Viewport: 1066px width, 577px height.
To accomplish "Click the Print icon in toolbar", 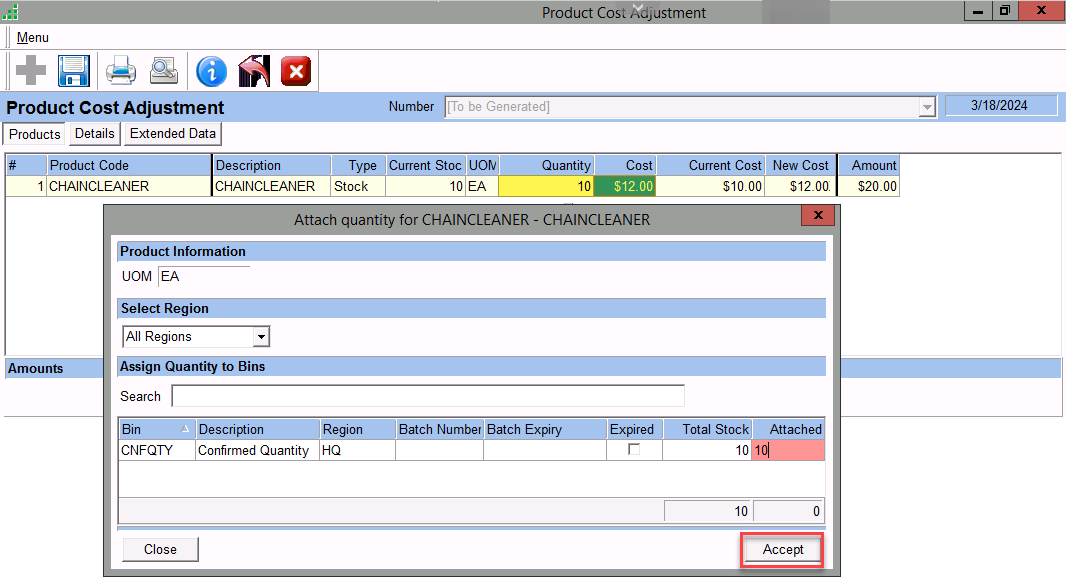I will pos(121,71).
